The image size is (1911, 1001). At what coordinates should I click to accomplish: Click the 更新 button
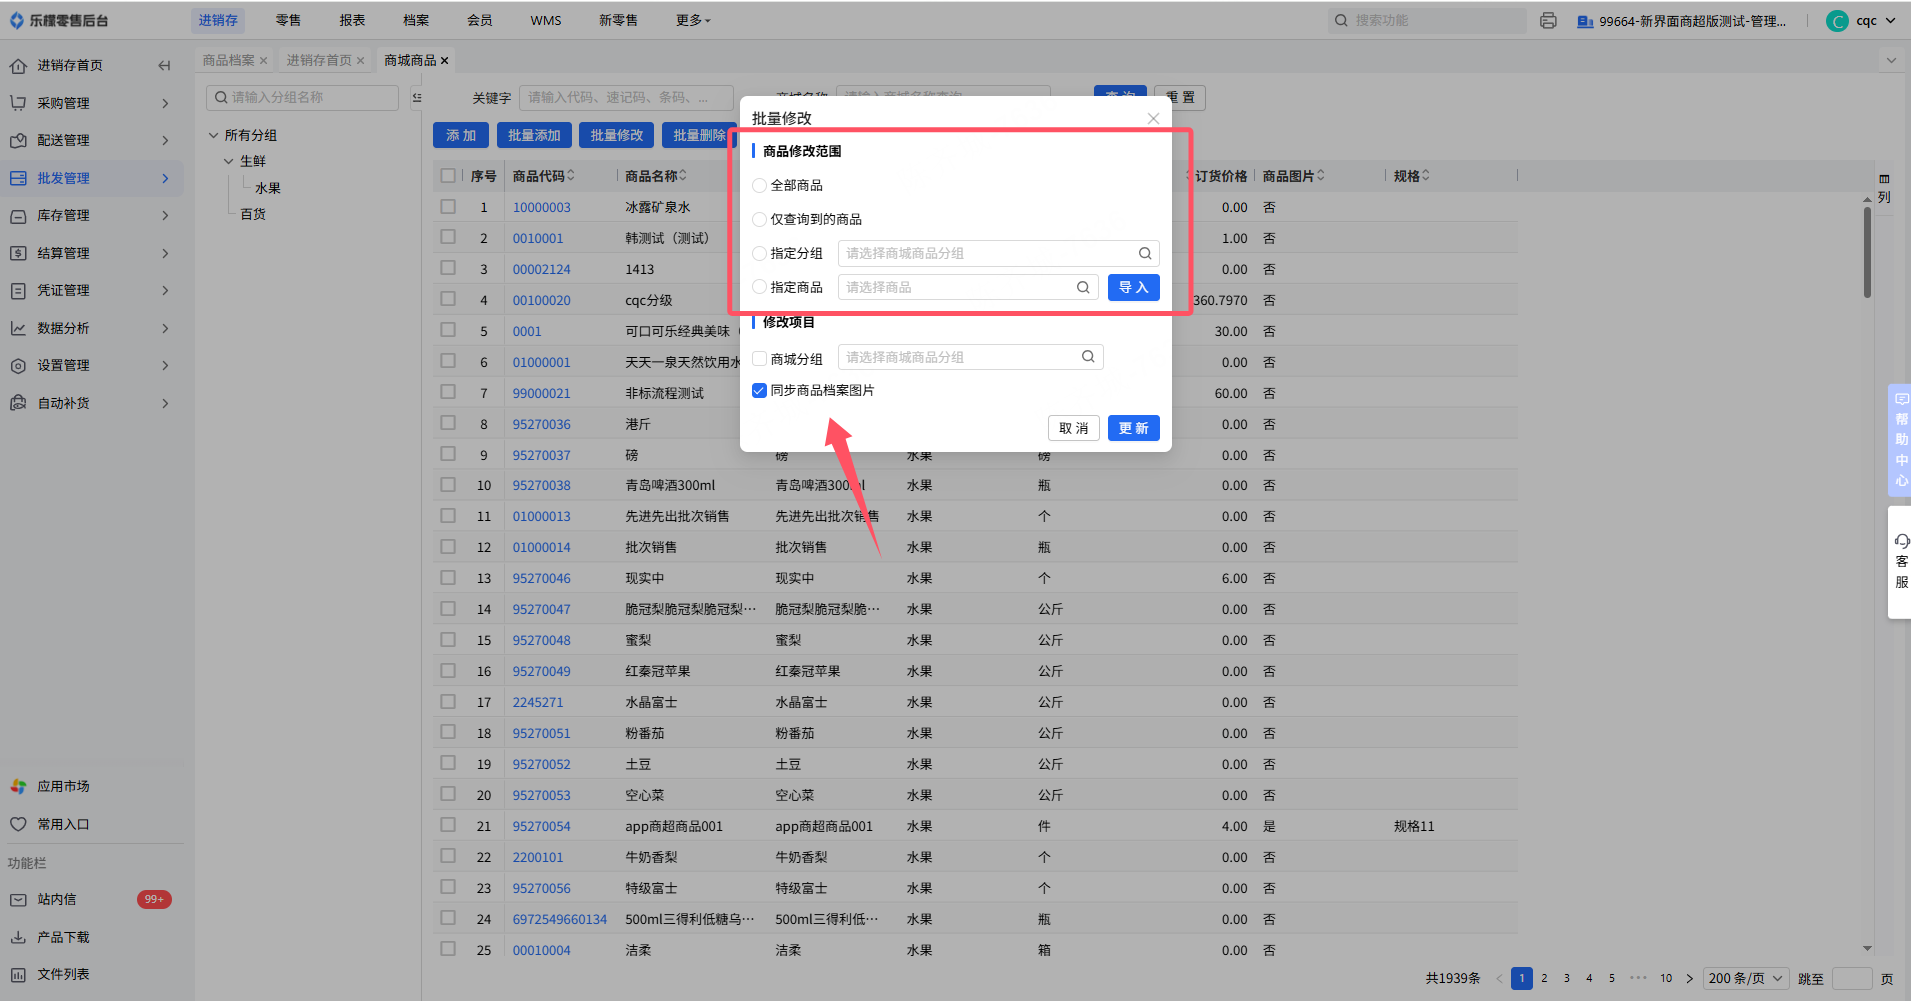(1134, 428)
